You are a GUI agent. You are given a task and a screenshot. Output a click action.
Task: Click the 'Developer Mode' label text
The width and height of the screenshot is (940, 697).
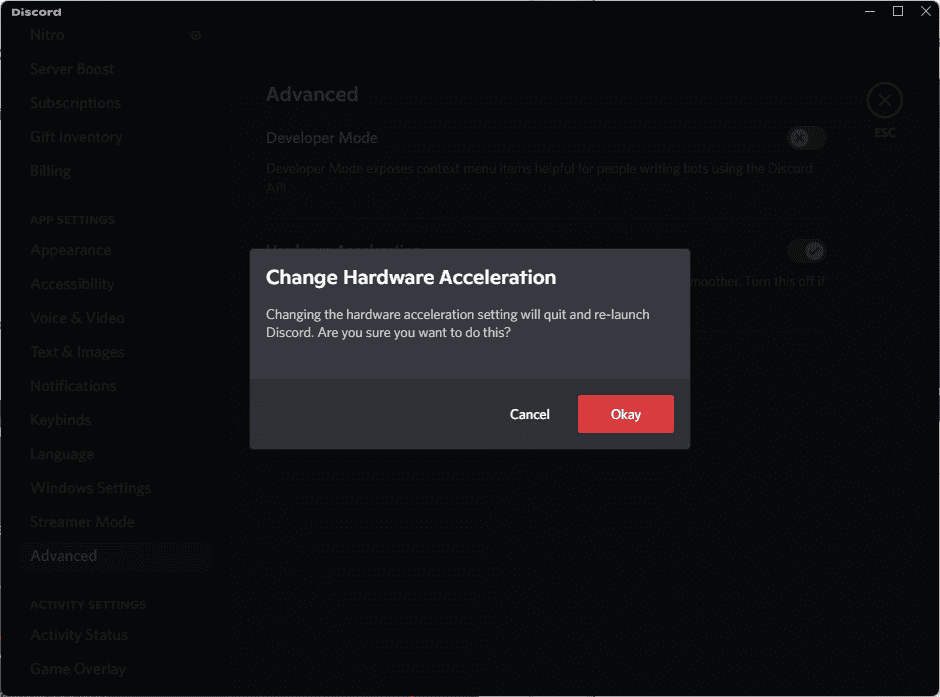coord(322,138)
